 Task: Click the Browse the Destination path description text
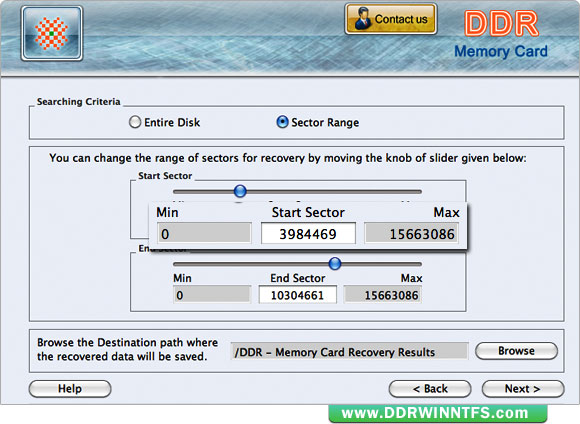[127, 349]
